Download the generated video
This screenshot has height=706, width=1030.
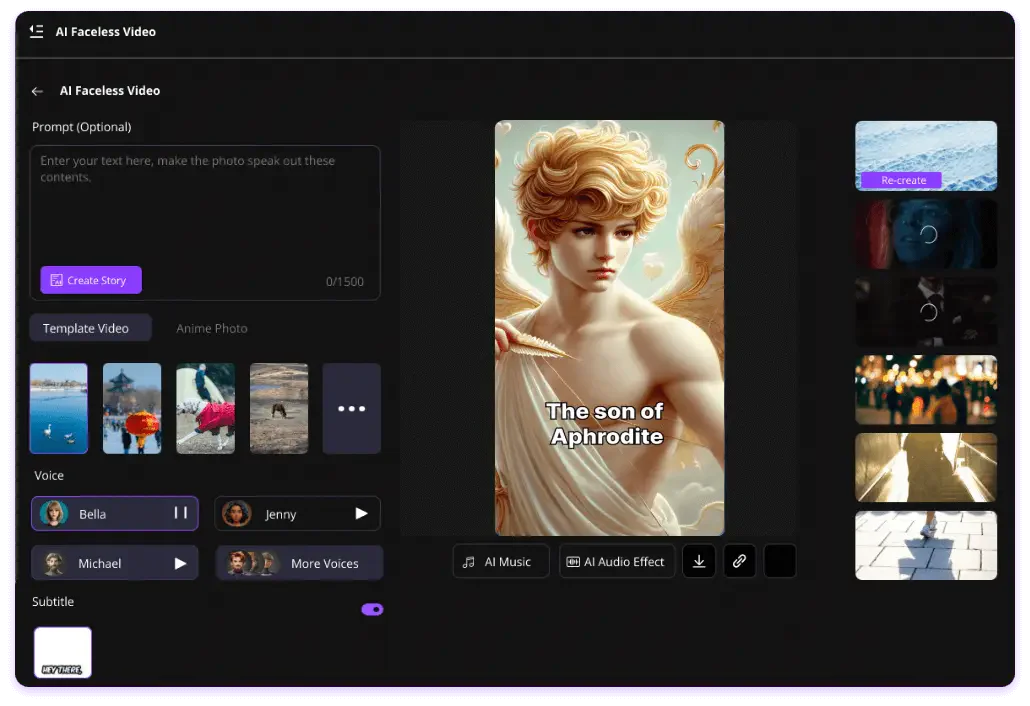point(699,561)
